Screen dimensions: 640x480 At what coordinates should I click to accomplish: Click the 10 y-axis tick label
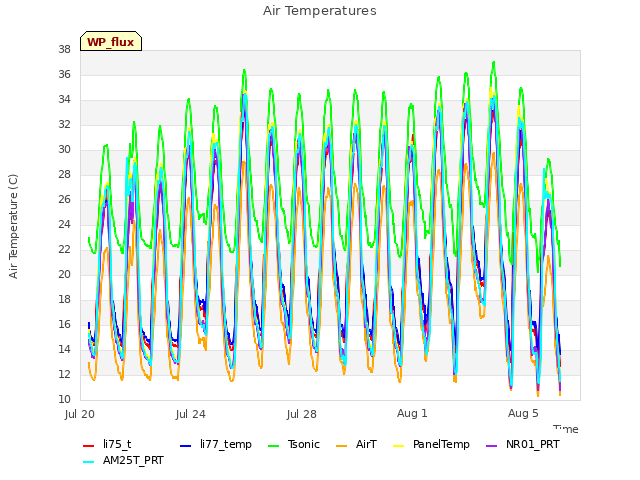64,399
